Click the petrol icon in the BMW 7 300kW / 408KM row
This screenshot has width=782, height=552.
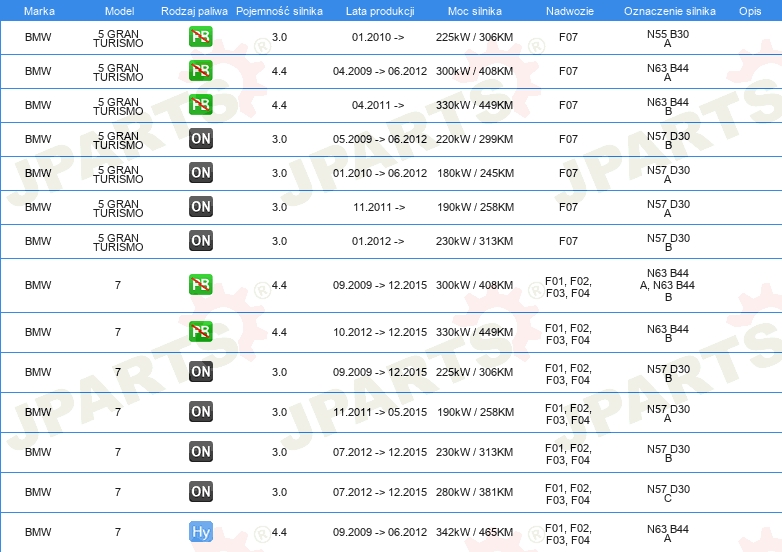tap(200, 285)
